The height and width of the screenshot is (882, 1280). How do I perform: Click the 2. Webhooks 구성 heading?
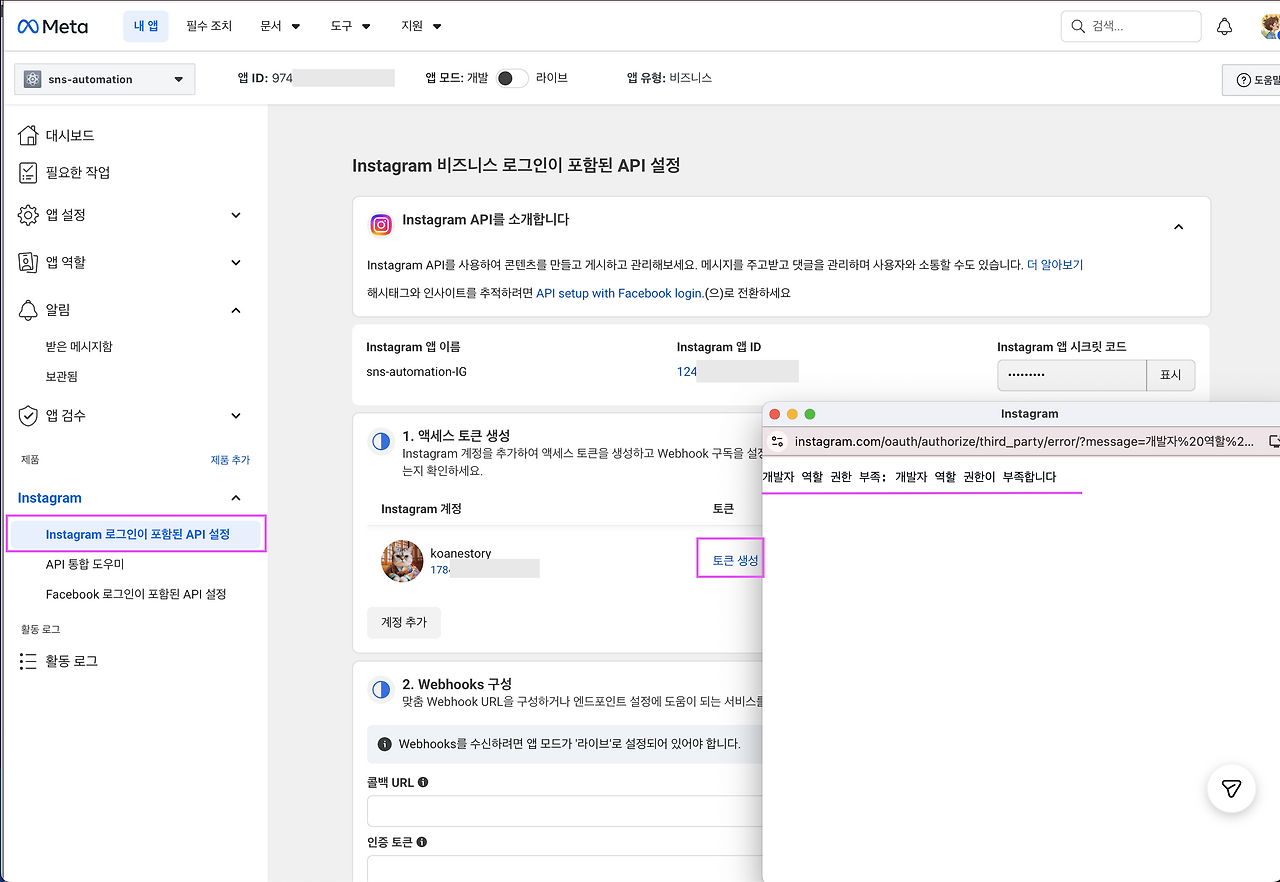(x=457, y=684)
